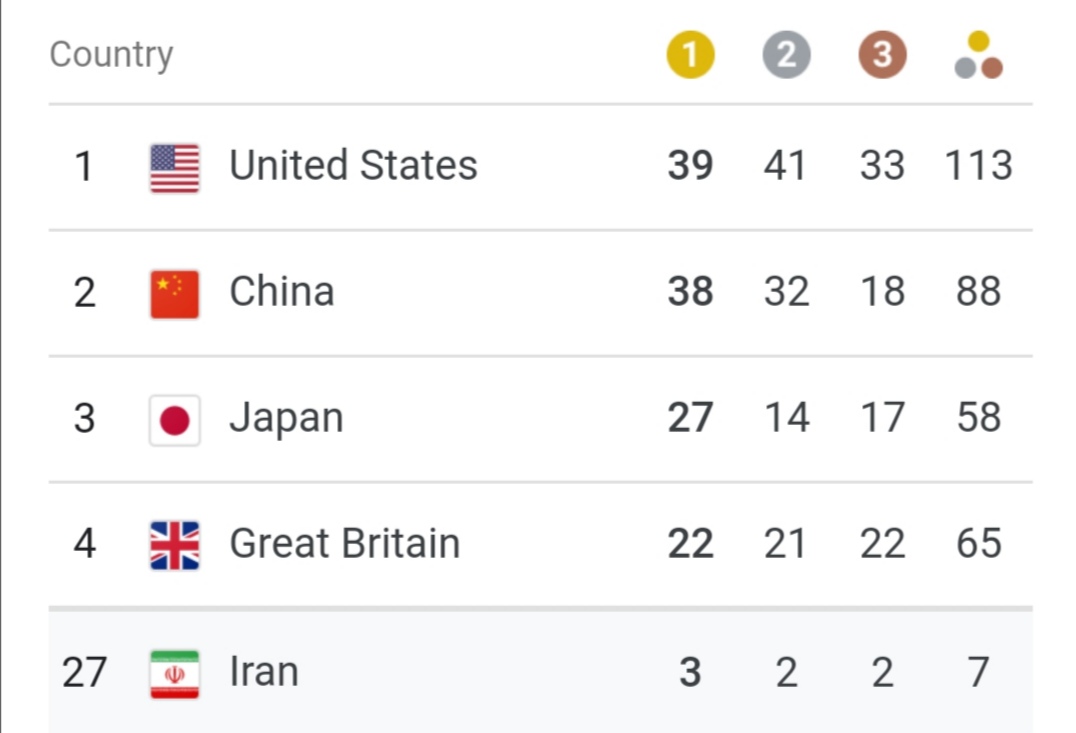This screenshot has height=733, width=1076.
Task: Click the China flag icon
Action: (174, 293)
